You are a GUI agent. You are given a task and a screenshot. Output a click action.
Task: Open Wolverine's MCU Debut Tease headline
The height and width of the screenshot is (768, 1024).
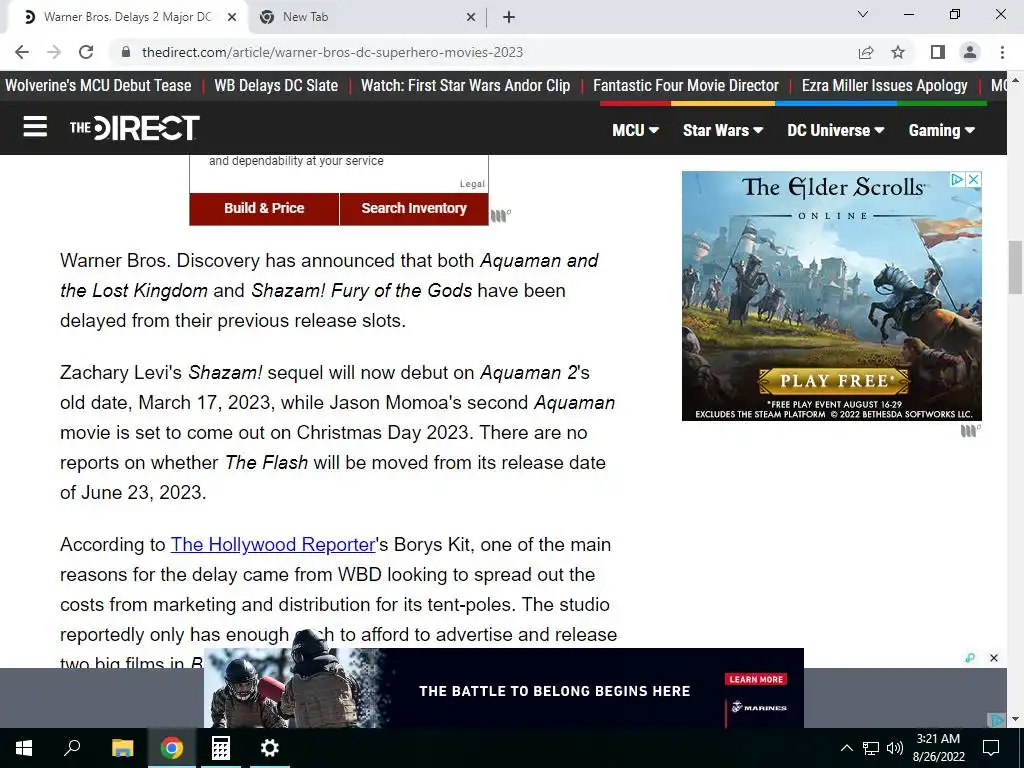click(x=98, y=86)
